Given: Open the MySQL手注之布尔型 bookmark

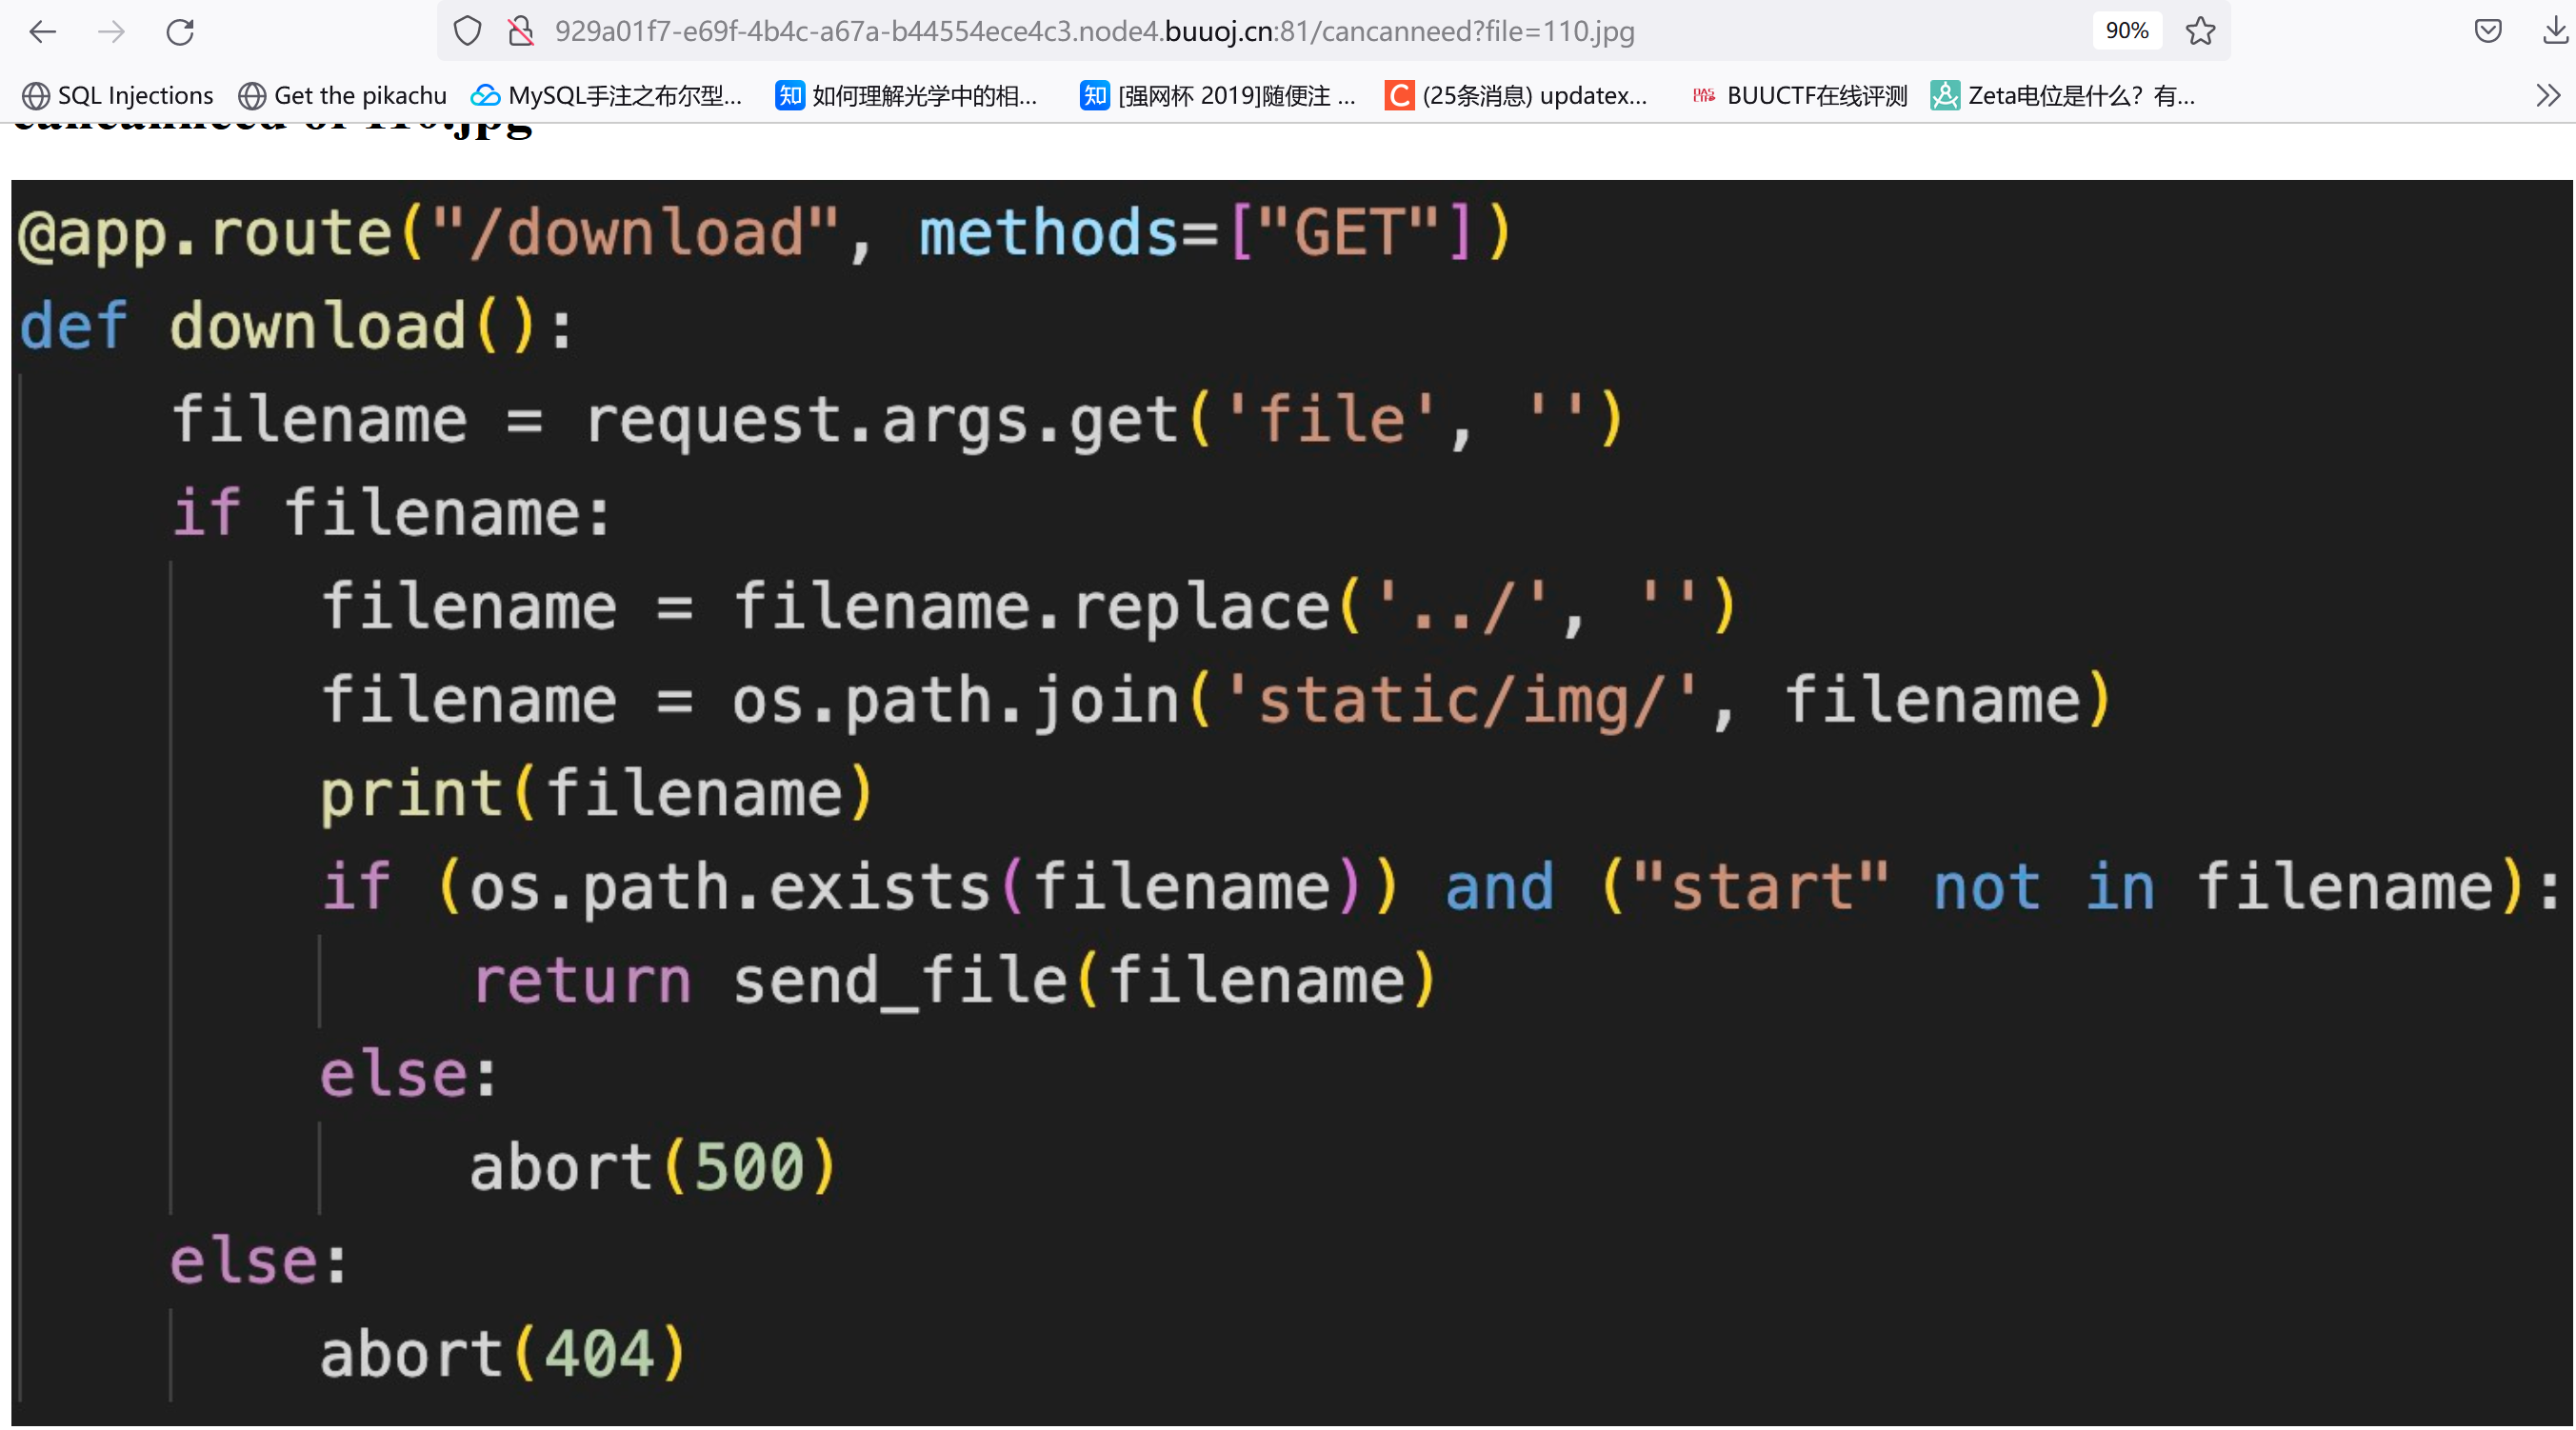Looking at the screenshot, I should [607, 96].
